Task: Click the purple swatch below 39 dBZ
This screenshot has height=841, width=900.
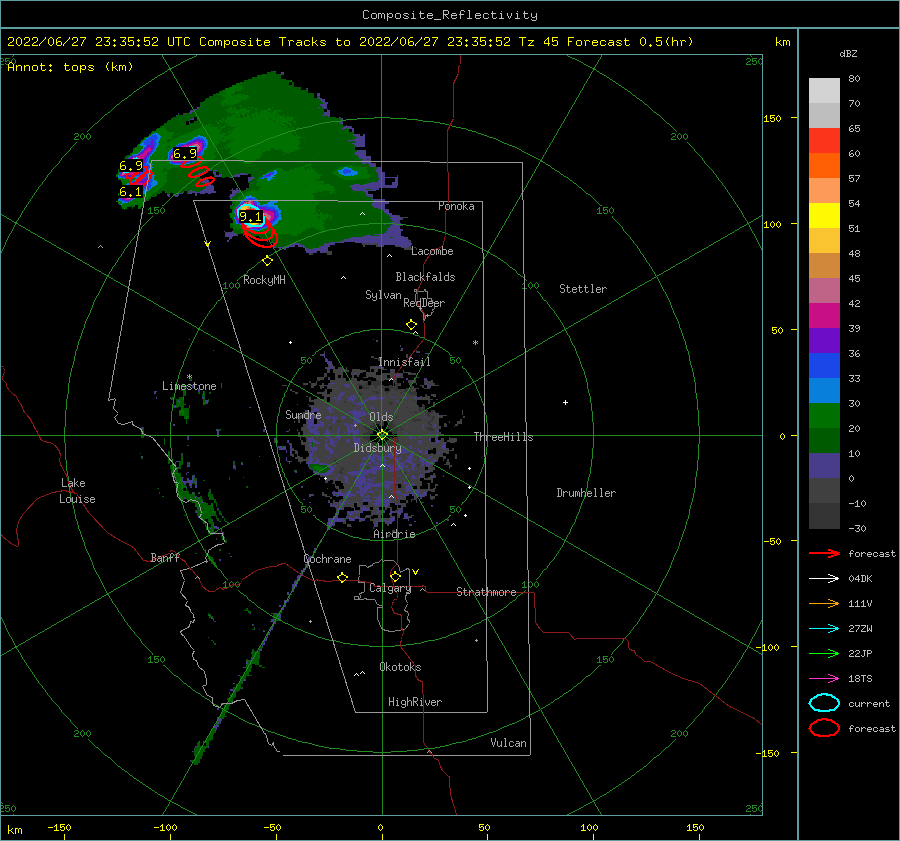Action: 824,341
